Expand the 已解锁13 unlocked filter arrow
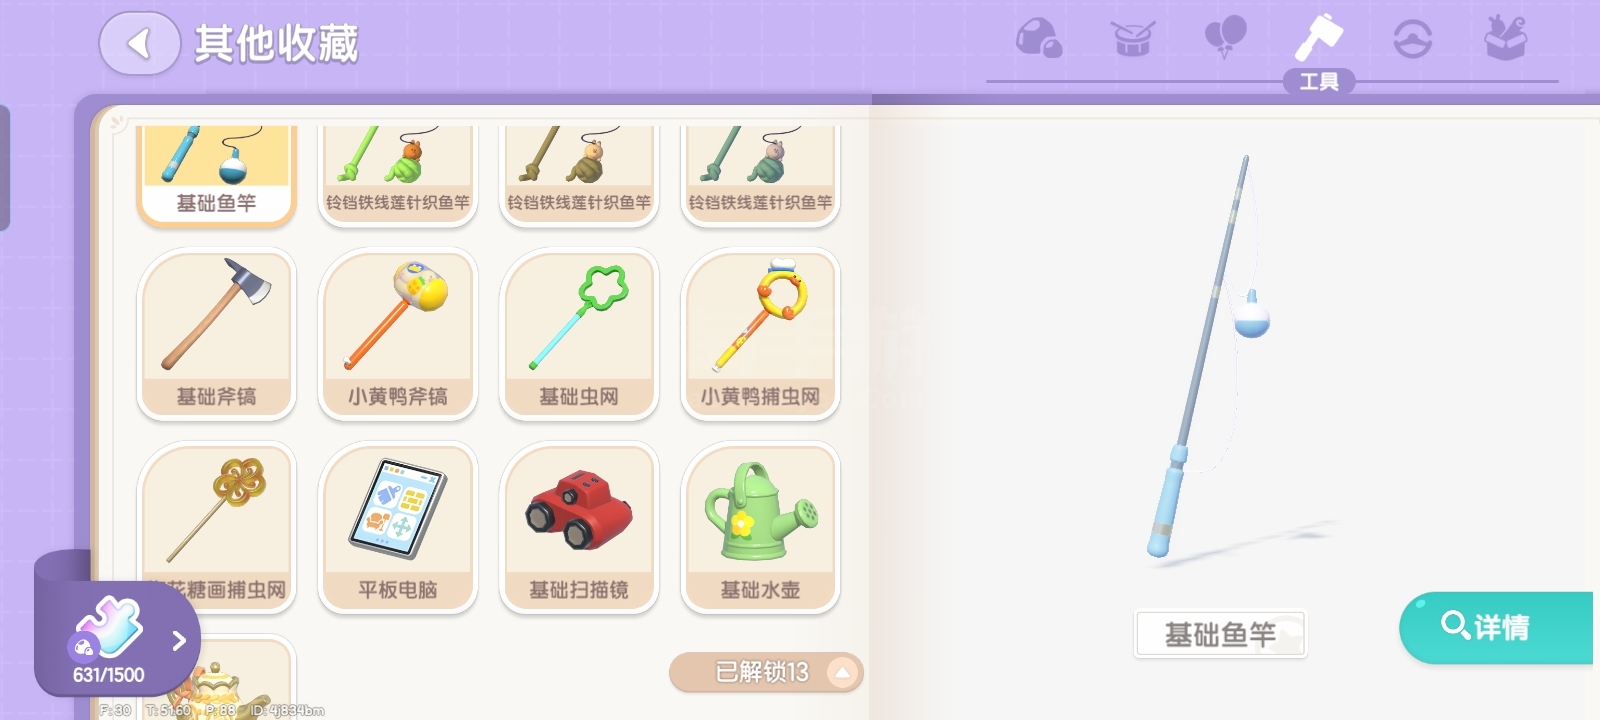 click(x=842, y=672)
